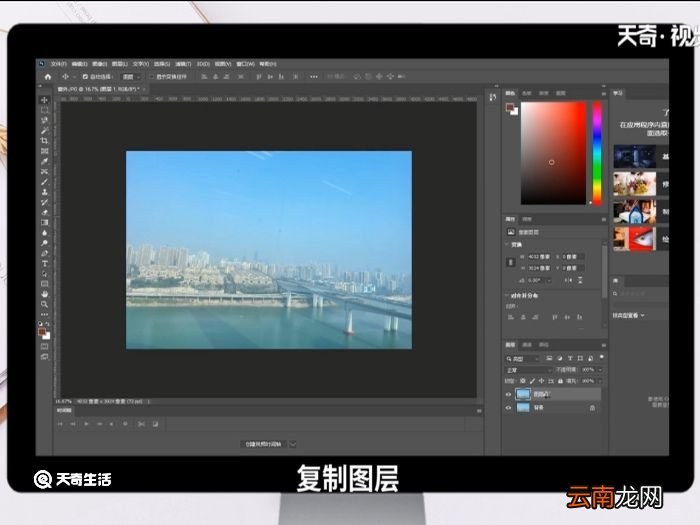The image size is (700, 525).
Task: Select the History Brush tool
Action: 44,202
